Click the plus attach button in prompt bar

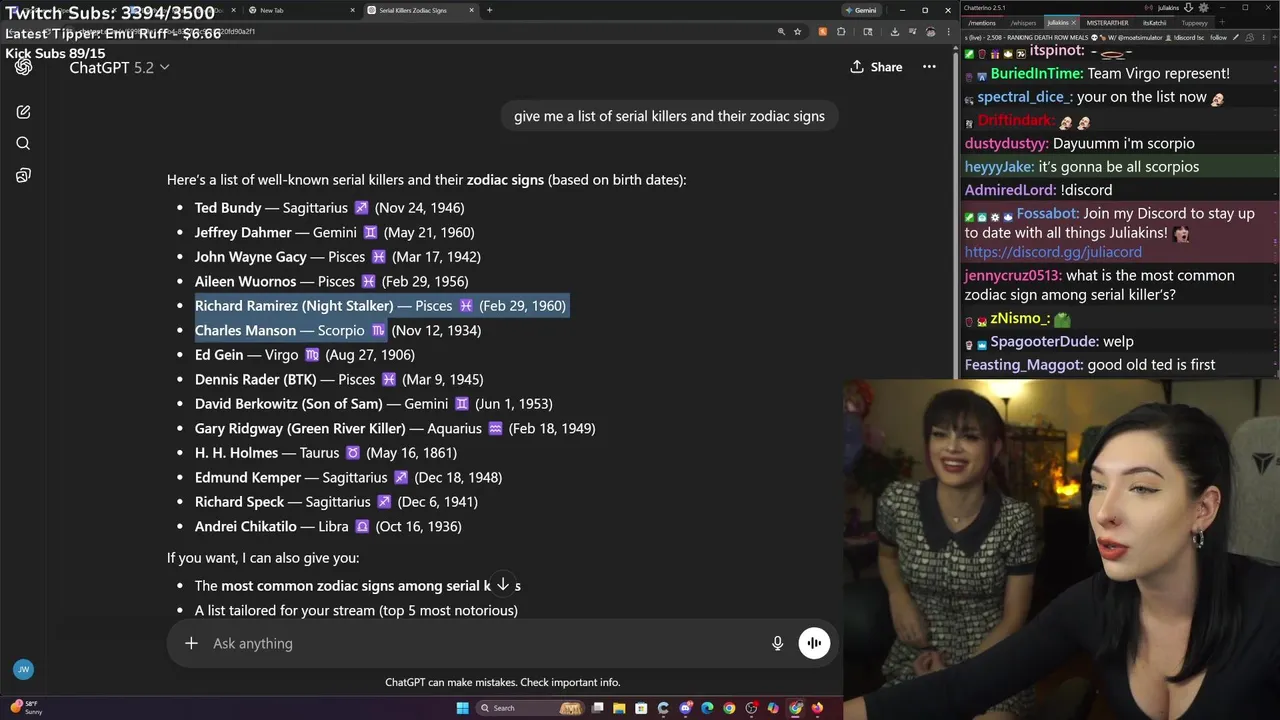tap(191, 643)
